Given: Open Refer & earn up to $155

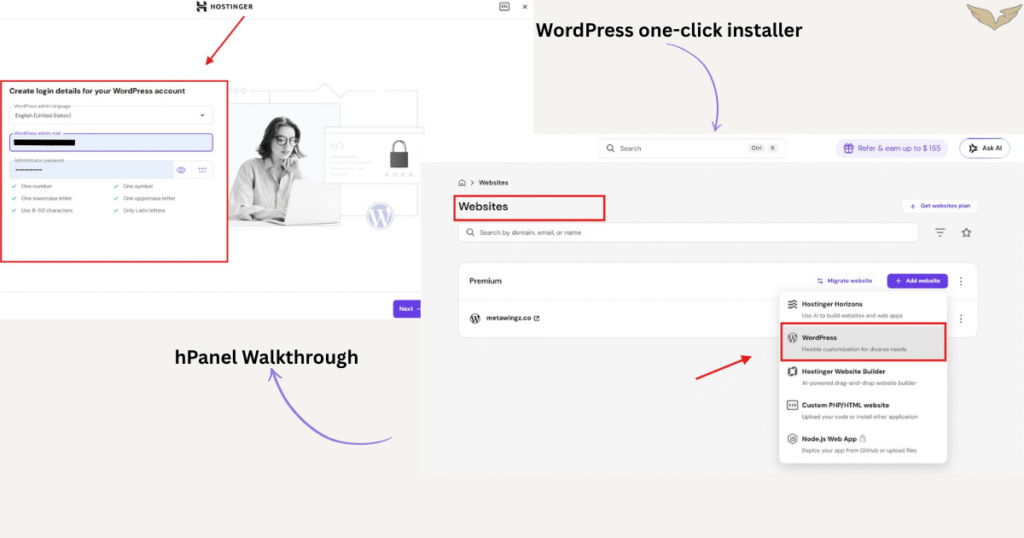Looking at the screenshot, I should [891, 148].
